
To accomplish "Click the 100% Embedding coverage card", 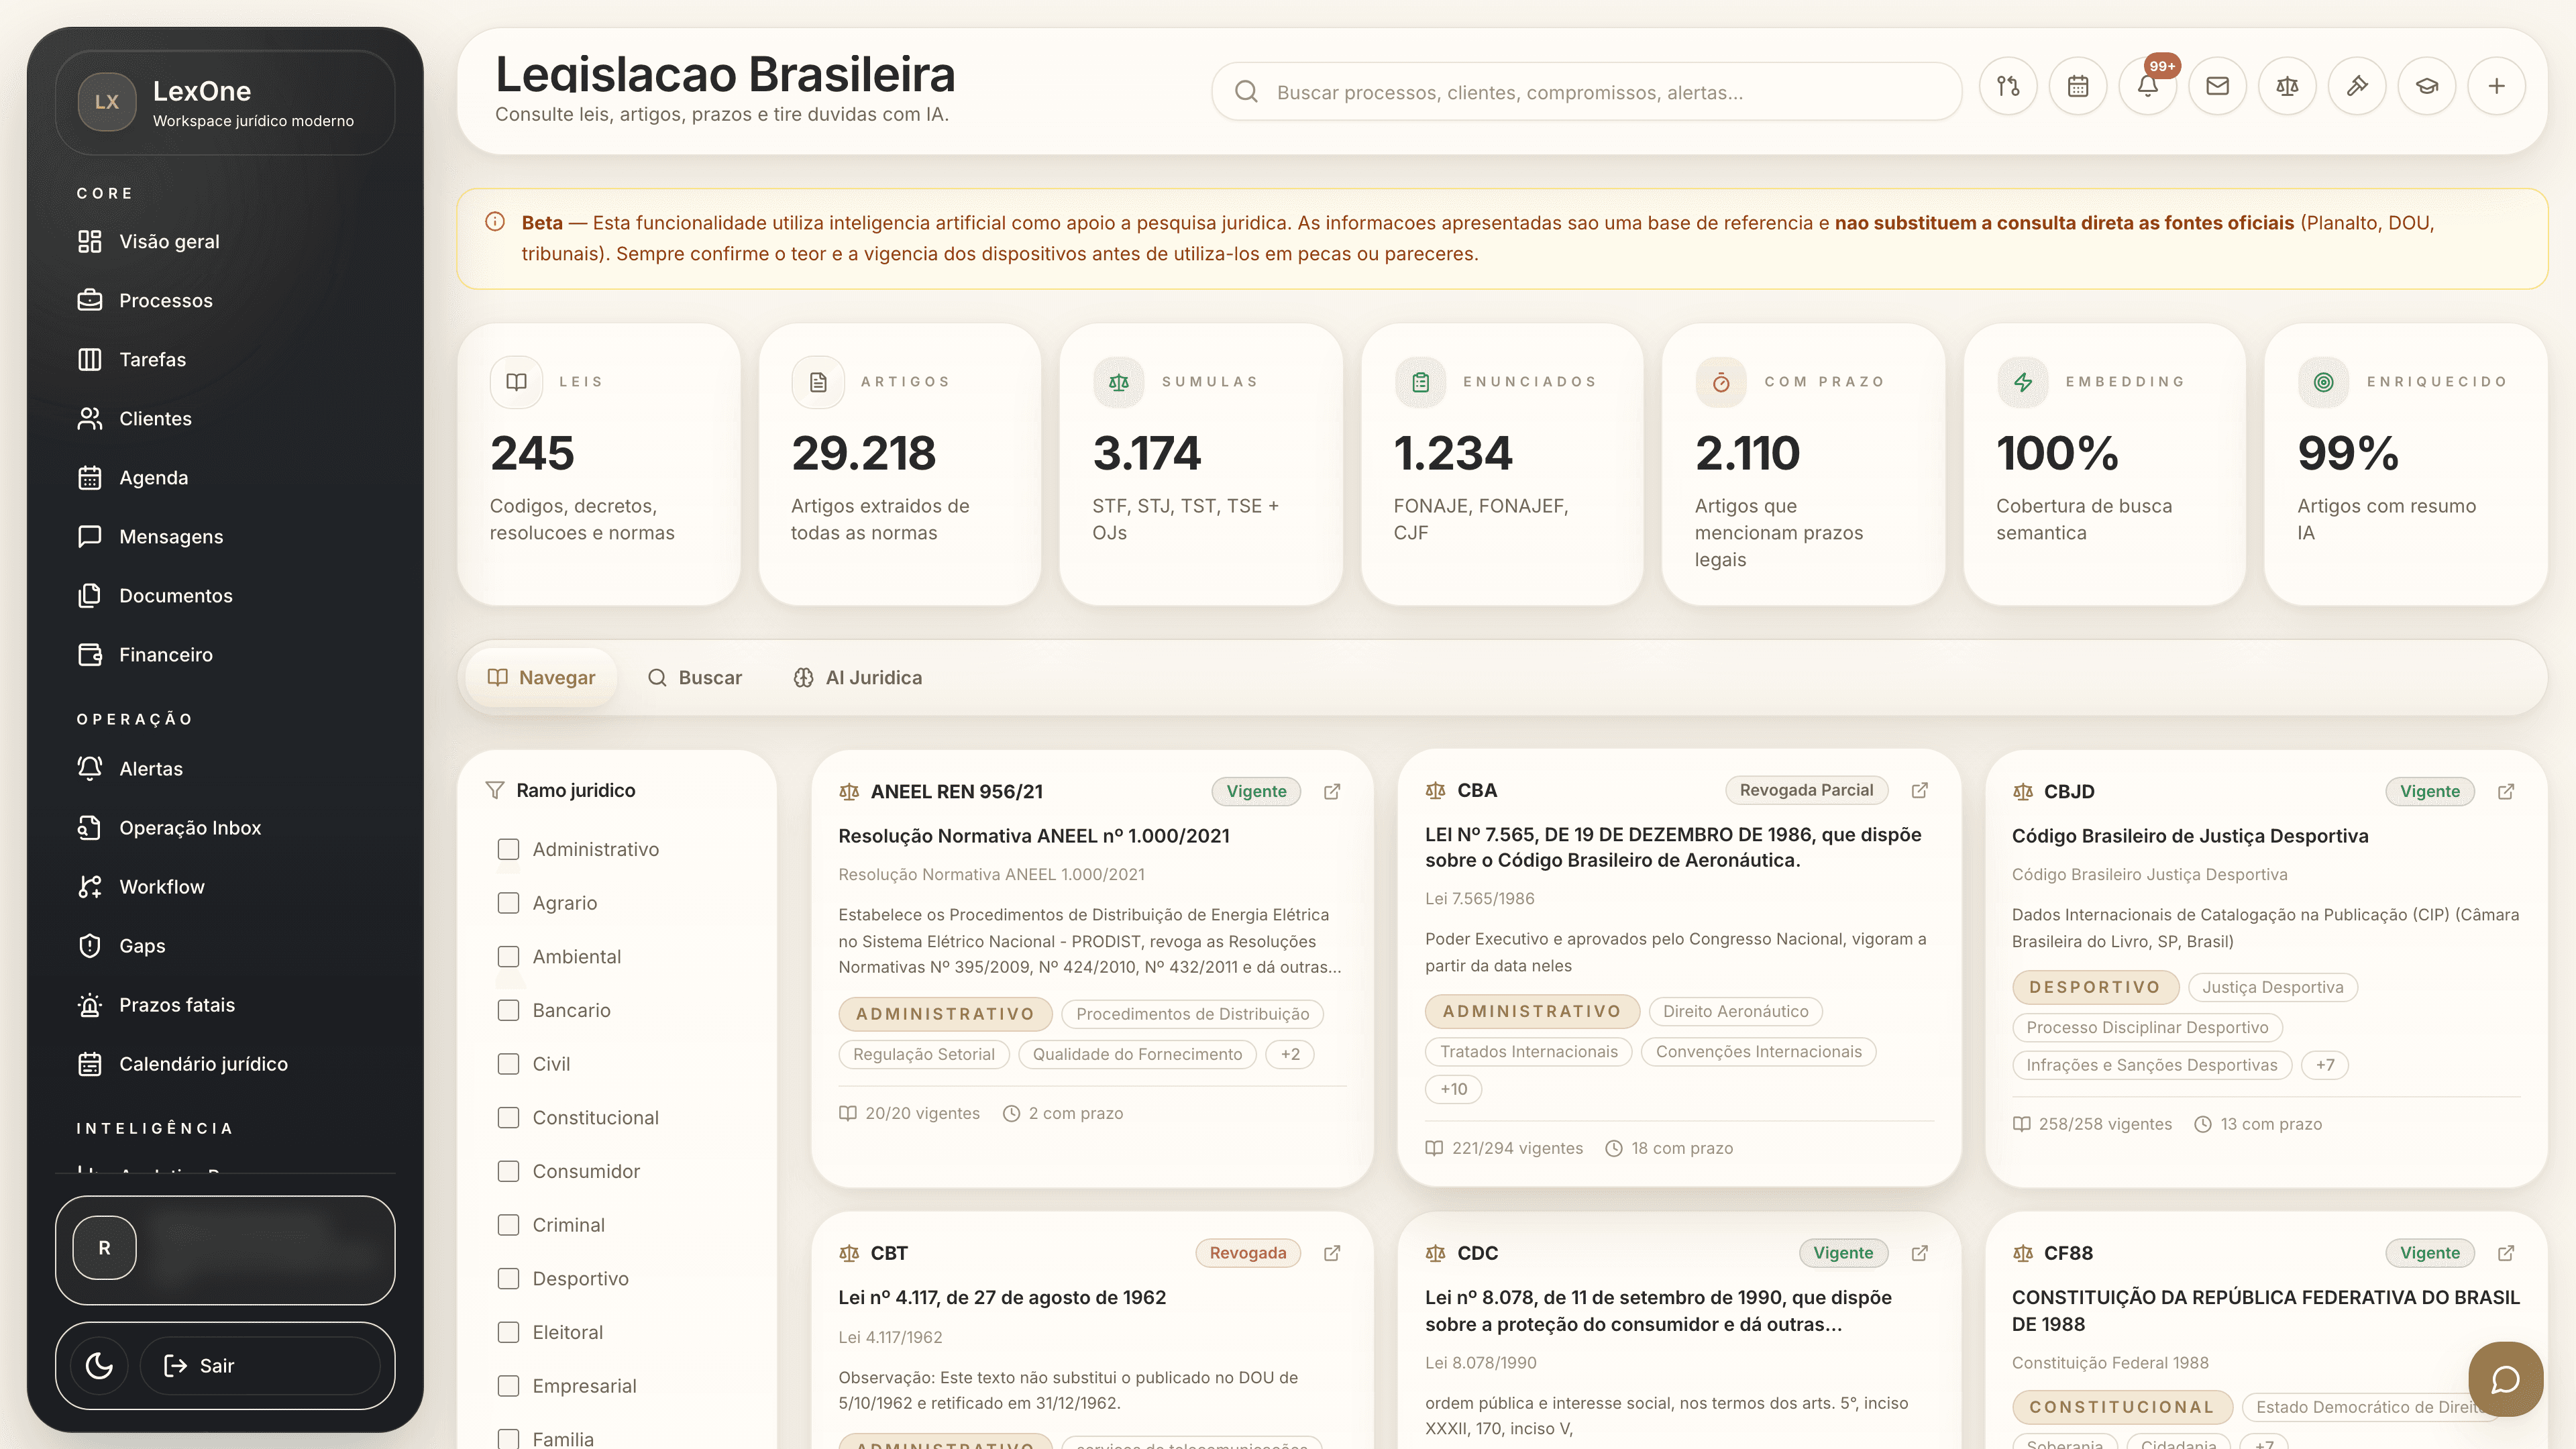I will (2104, 465).
